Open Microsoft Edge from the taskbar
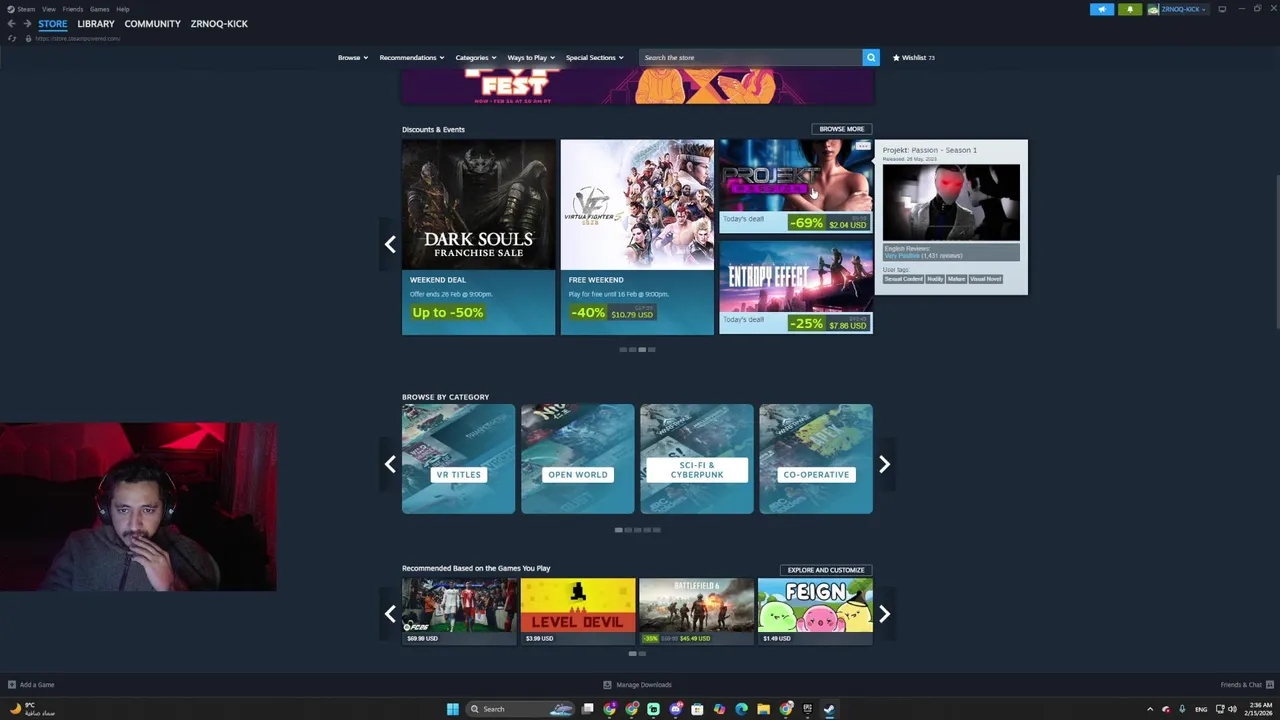This screenshot has width=1280, height=720. tap(741, 709)
